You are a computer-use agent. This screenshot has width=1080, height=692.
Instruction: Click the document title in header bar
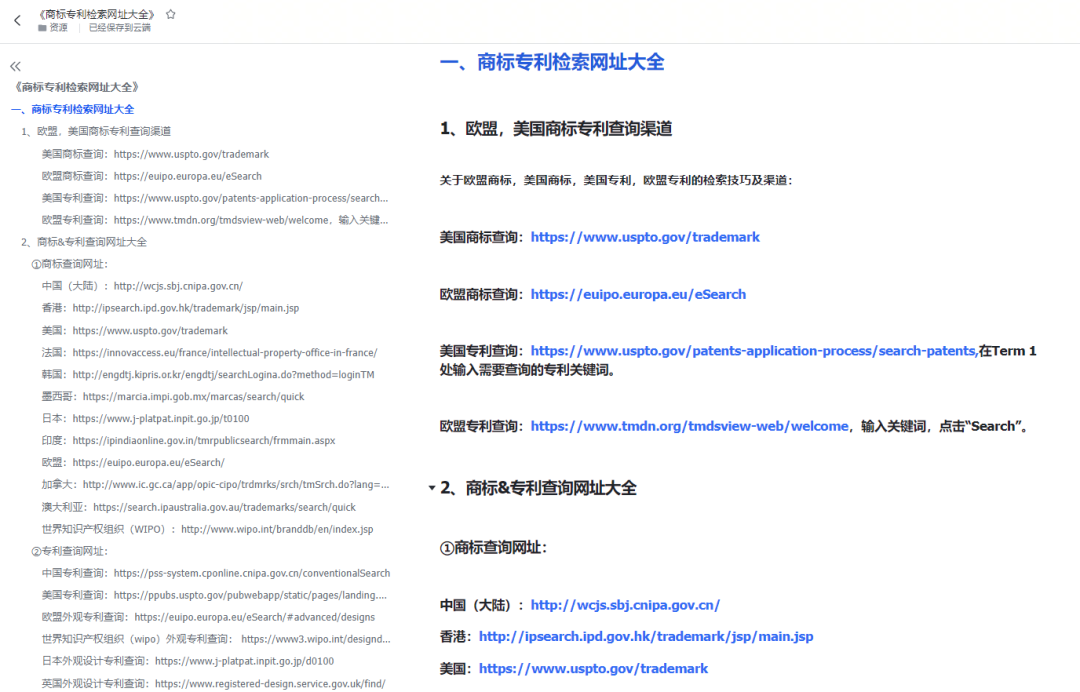pyautogui.click(x=97, y=14)
